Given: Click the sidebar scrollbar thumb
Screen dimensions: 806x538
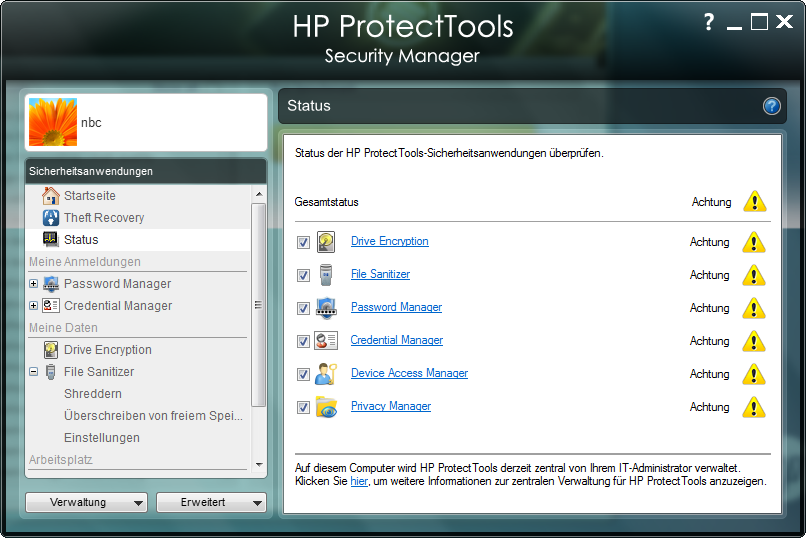Looking at the screenshot, I should (259, 305).
